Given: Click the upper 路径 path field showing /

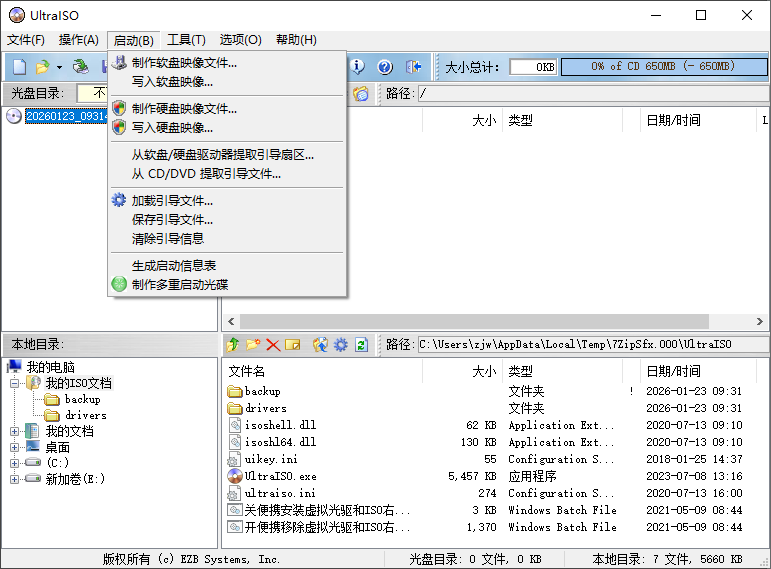Looking at the screenshot, I should 593,93.
